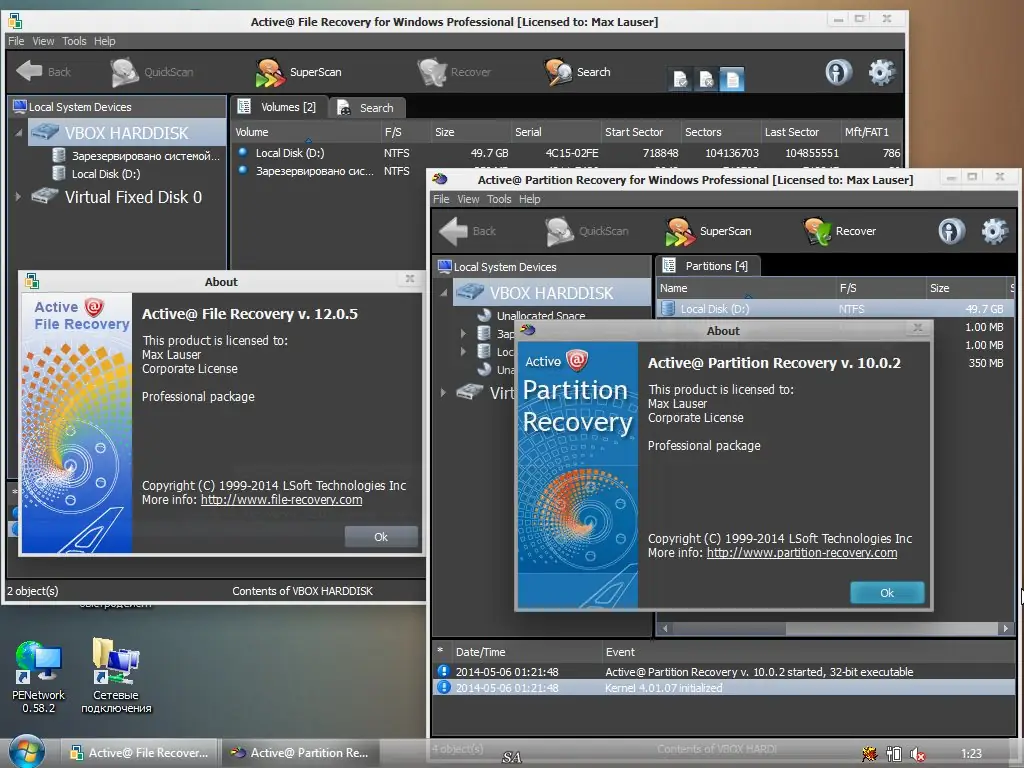Screen dimensions: 1024x768
Task: Click Recover in Partition Recovery toolbar
Action: pos(840,231)
